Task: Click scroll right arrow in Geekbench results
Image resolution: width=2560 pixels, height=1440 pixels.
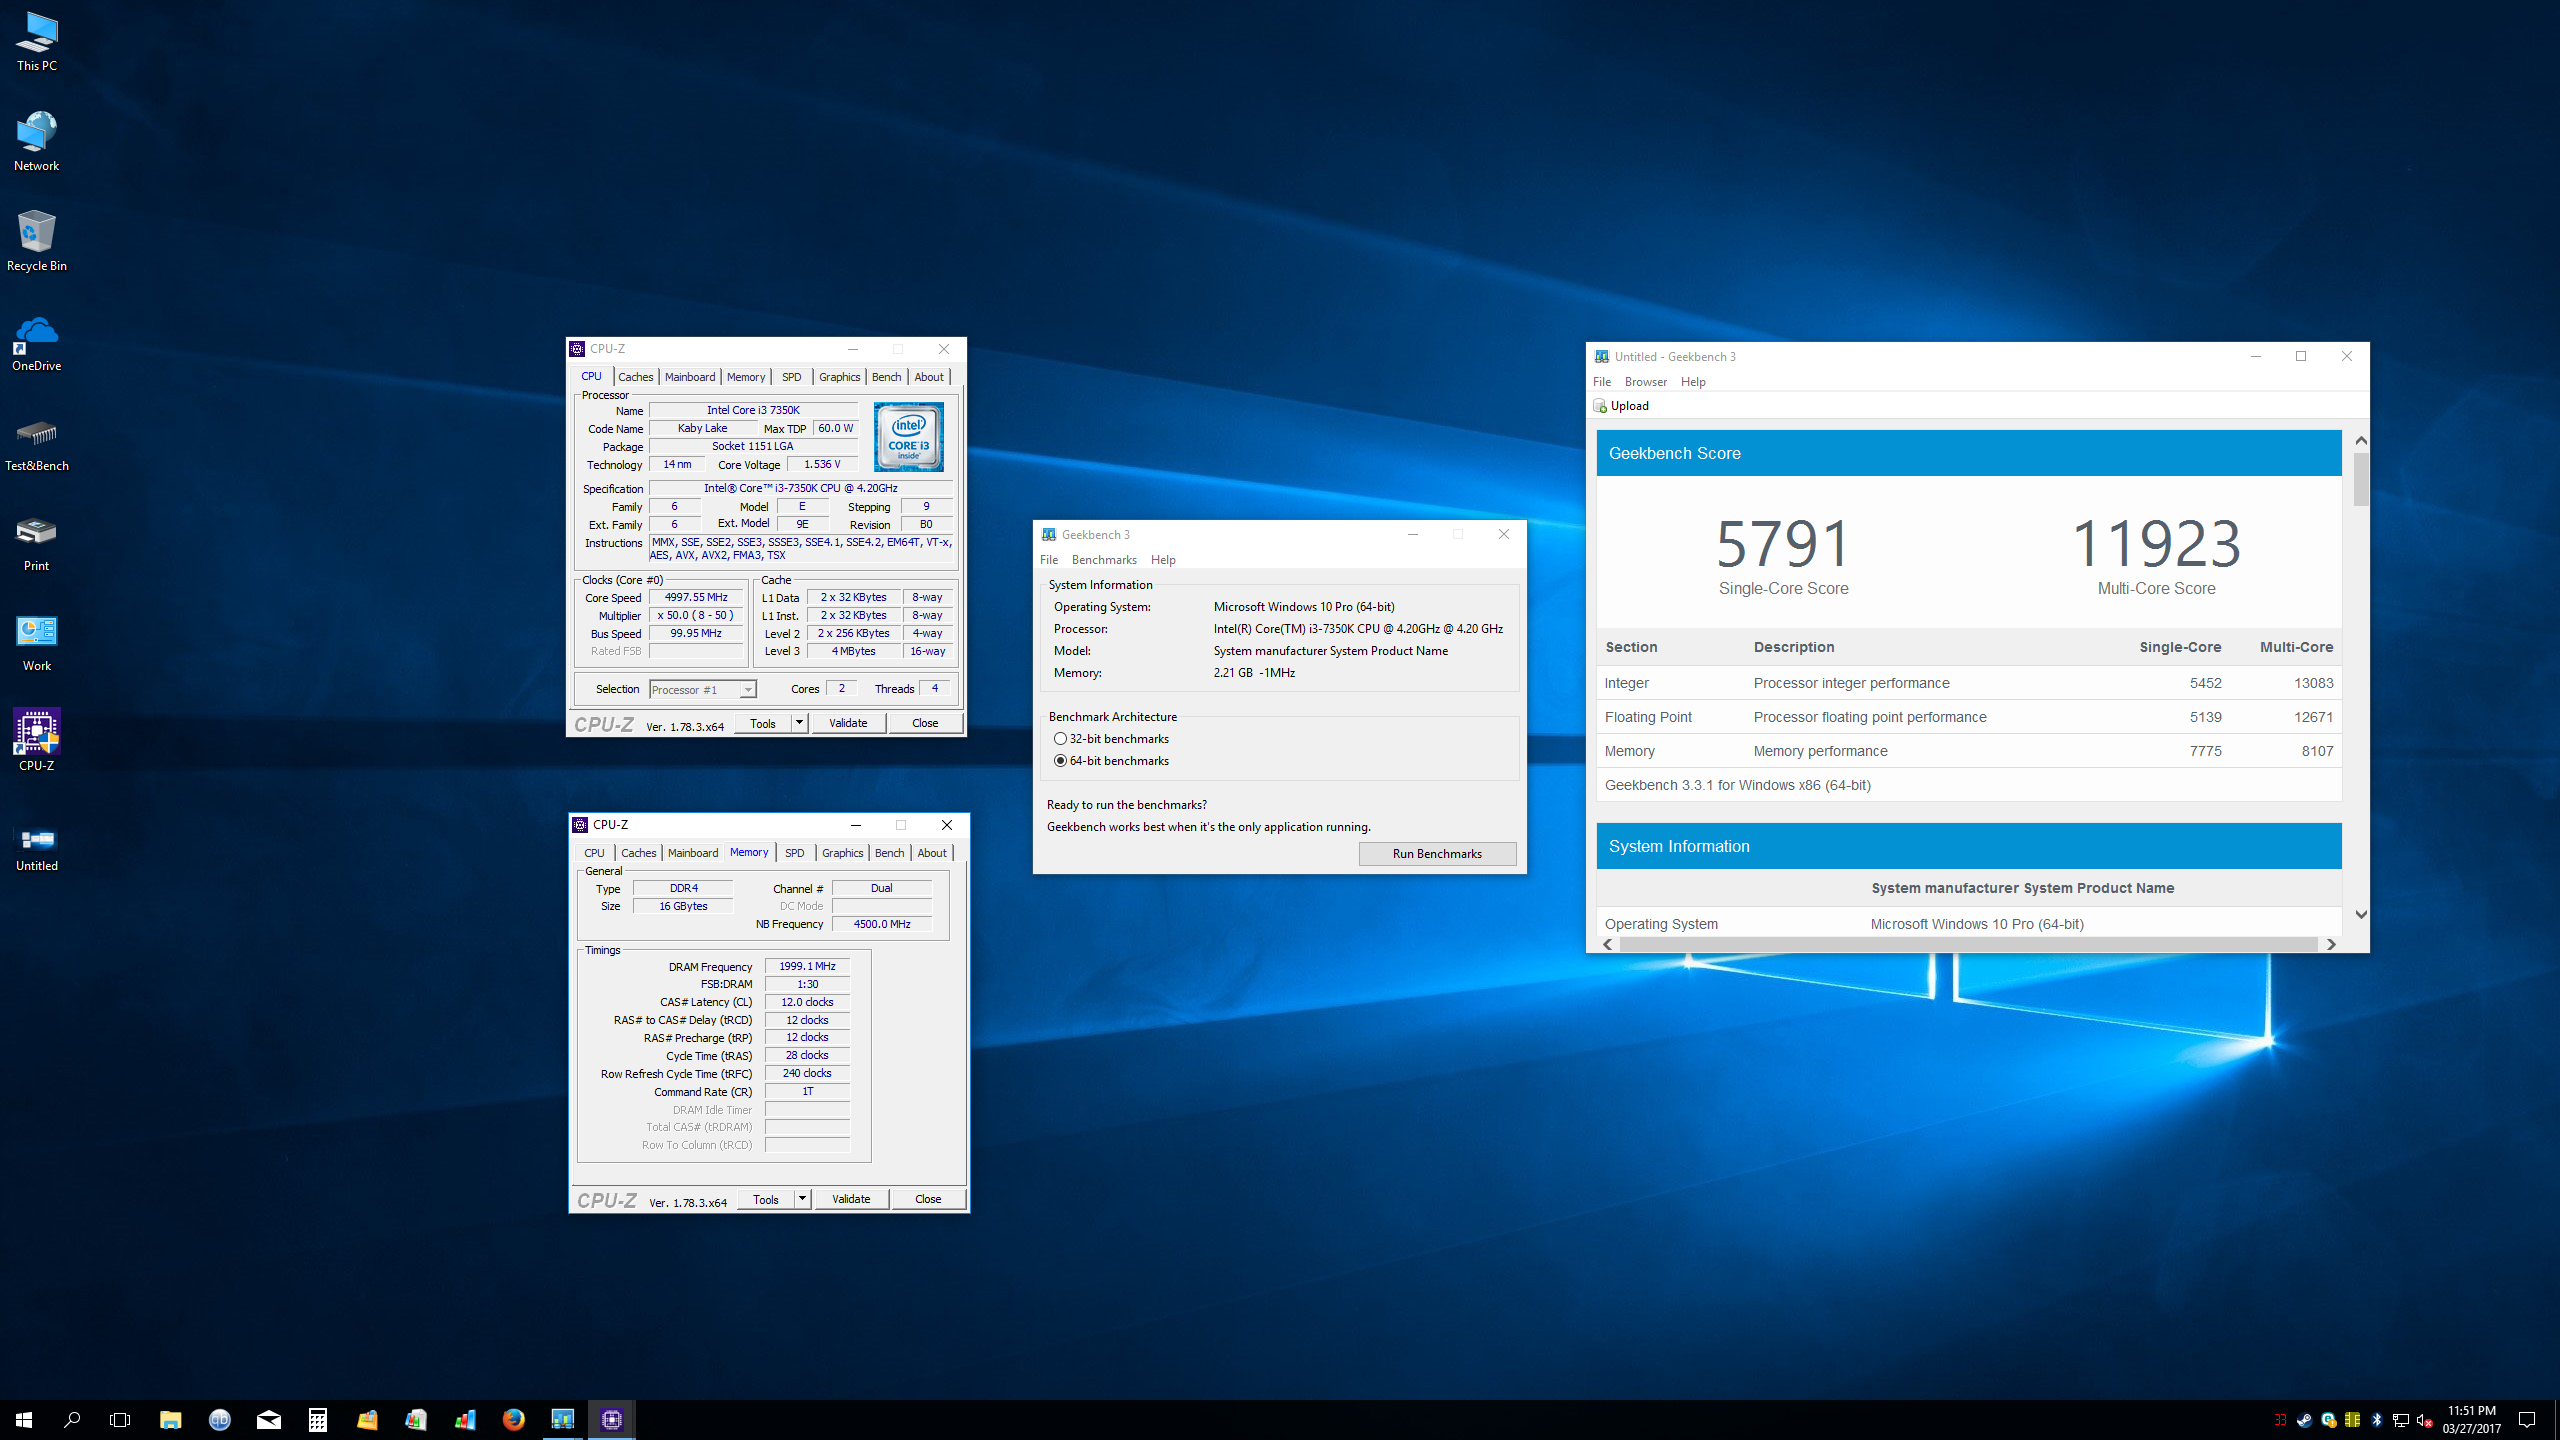Action: [2331, 944]
